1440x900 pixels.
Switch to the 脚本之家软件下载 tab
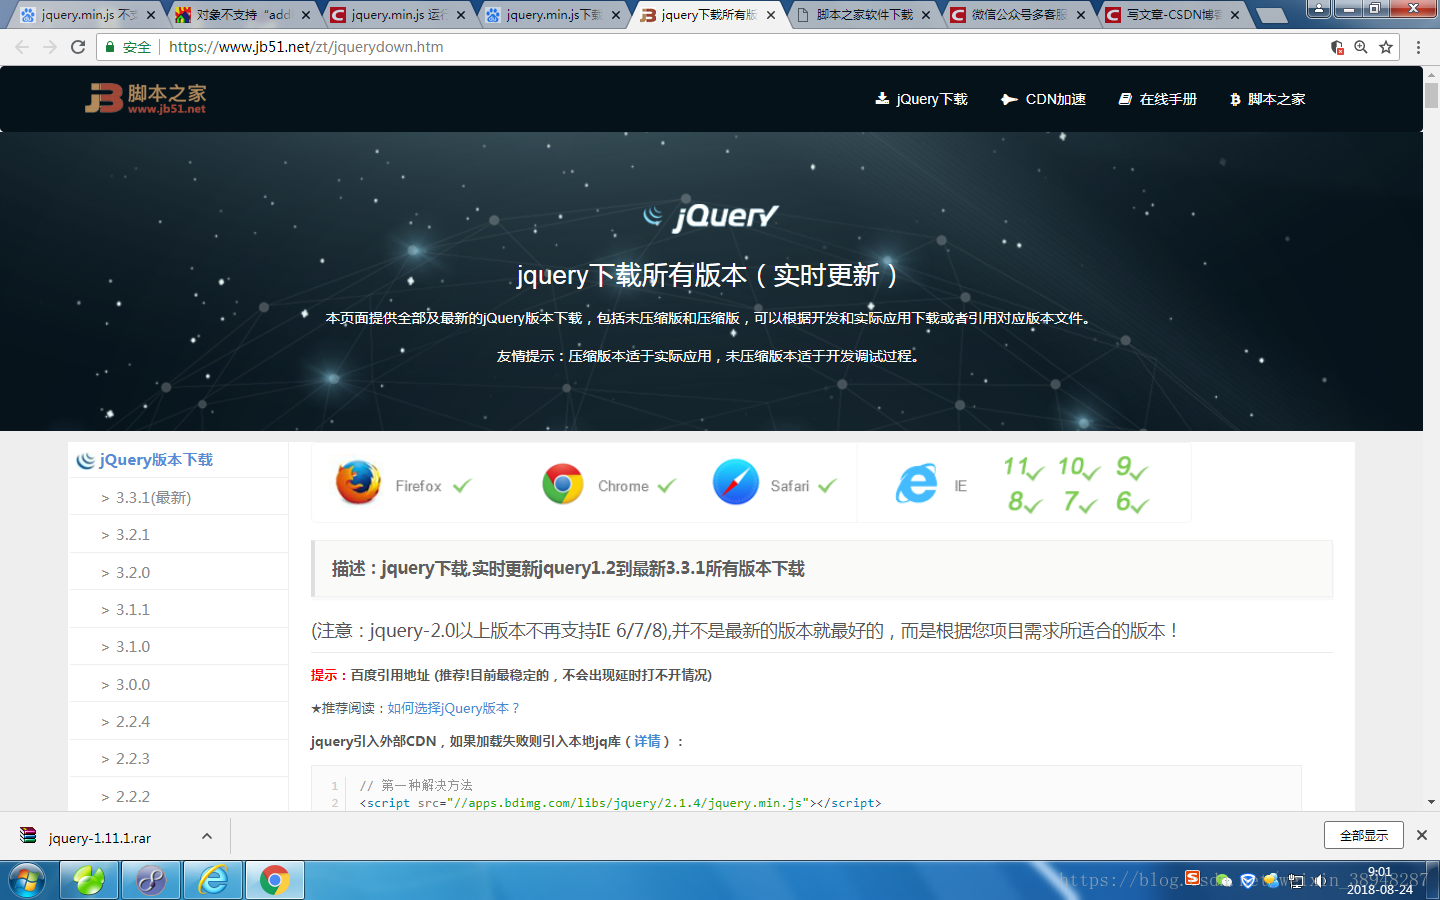tap(861, 15)
